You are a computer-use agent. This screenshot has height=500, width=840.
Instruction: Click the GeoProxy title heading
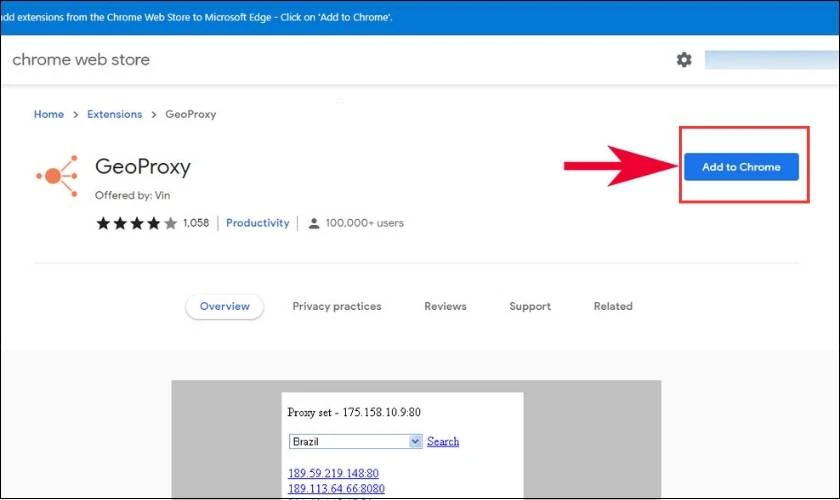[142, 167]
